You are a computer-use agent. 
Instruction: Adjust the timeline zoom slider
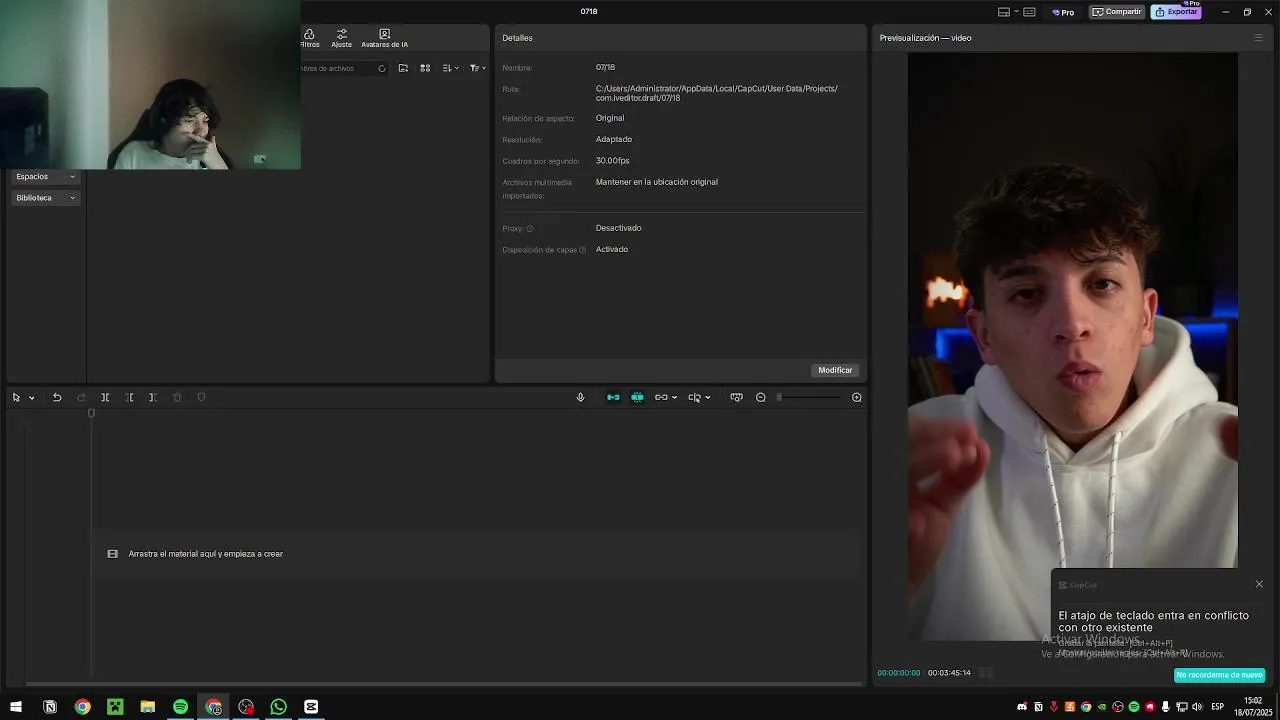pos(809,397)
